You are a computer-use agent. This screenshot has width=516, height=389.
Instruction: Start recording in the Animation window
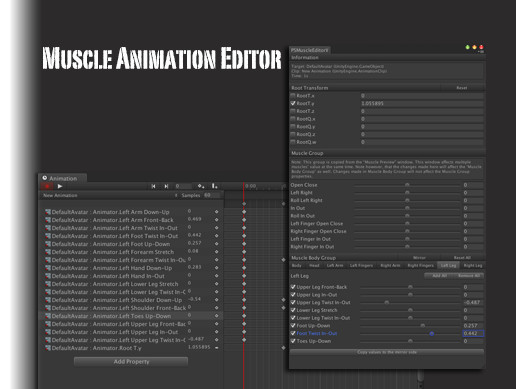(47, 186)
